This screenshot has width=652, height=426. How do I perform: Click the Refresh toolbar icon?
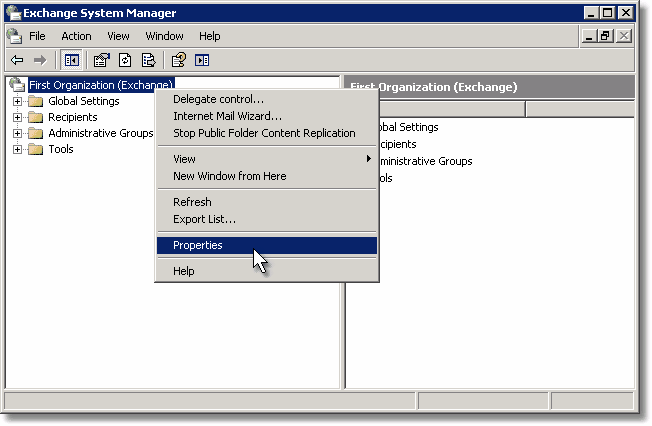pyautogui.click(x=125, y=60)
